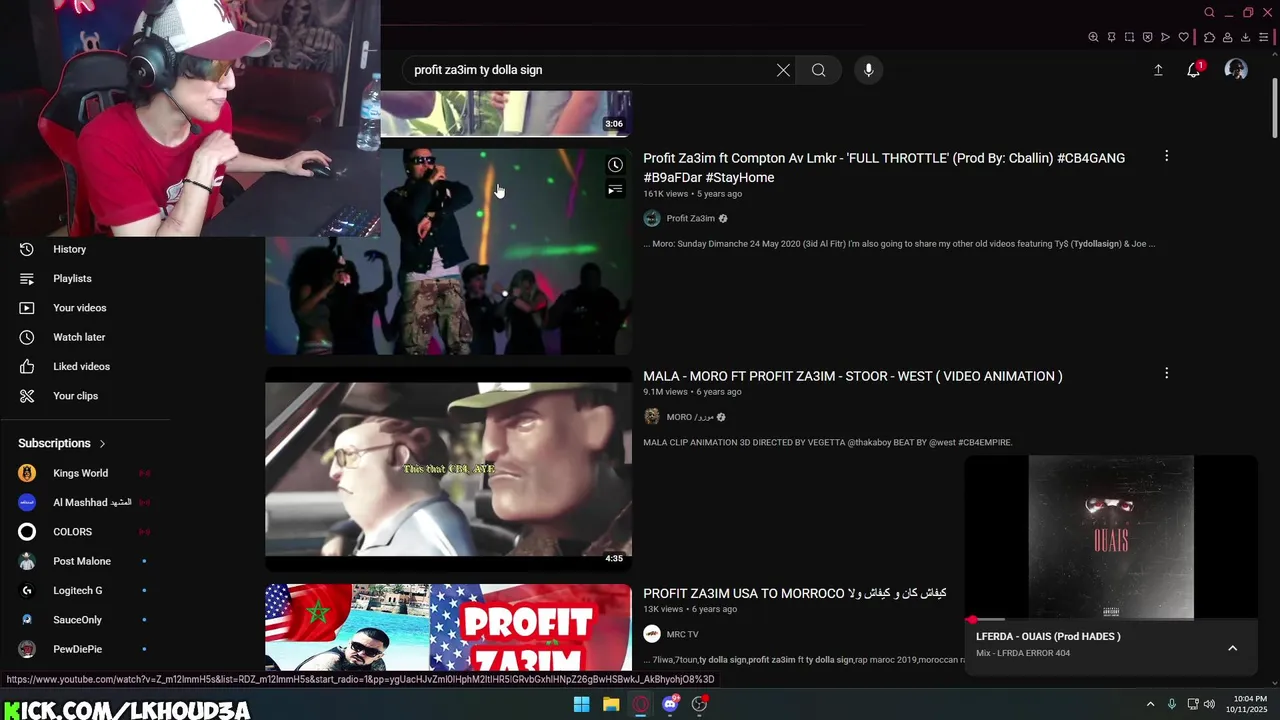
Task: Open the Windows Start button
Action: [x=581, y=704]
